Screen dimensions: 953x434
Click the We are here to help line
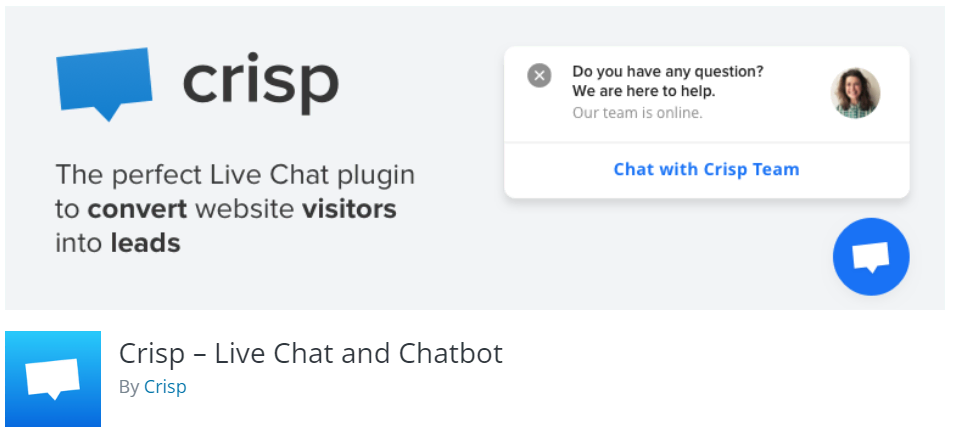(x=644, y=91)
